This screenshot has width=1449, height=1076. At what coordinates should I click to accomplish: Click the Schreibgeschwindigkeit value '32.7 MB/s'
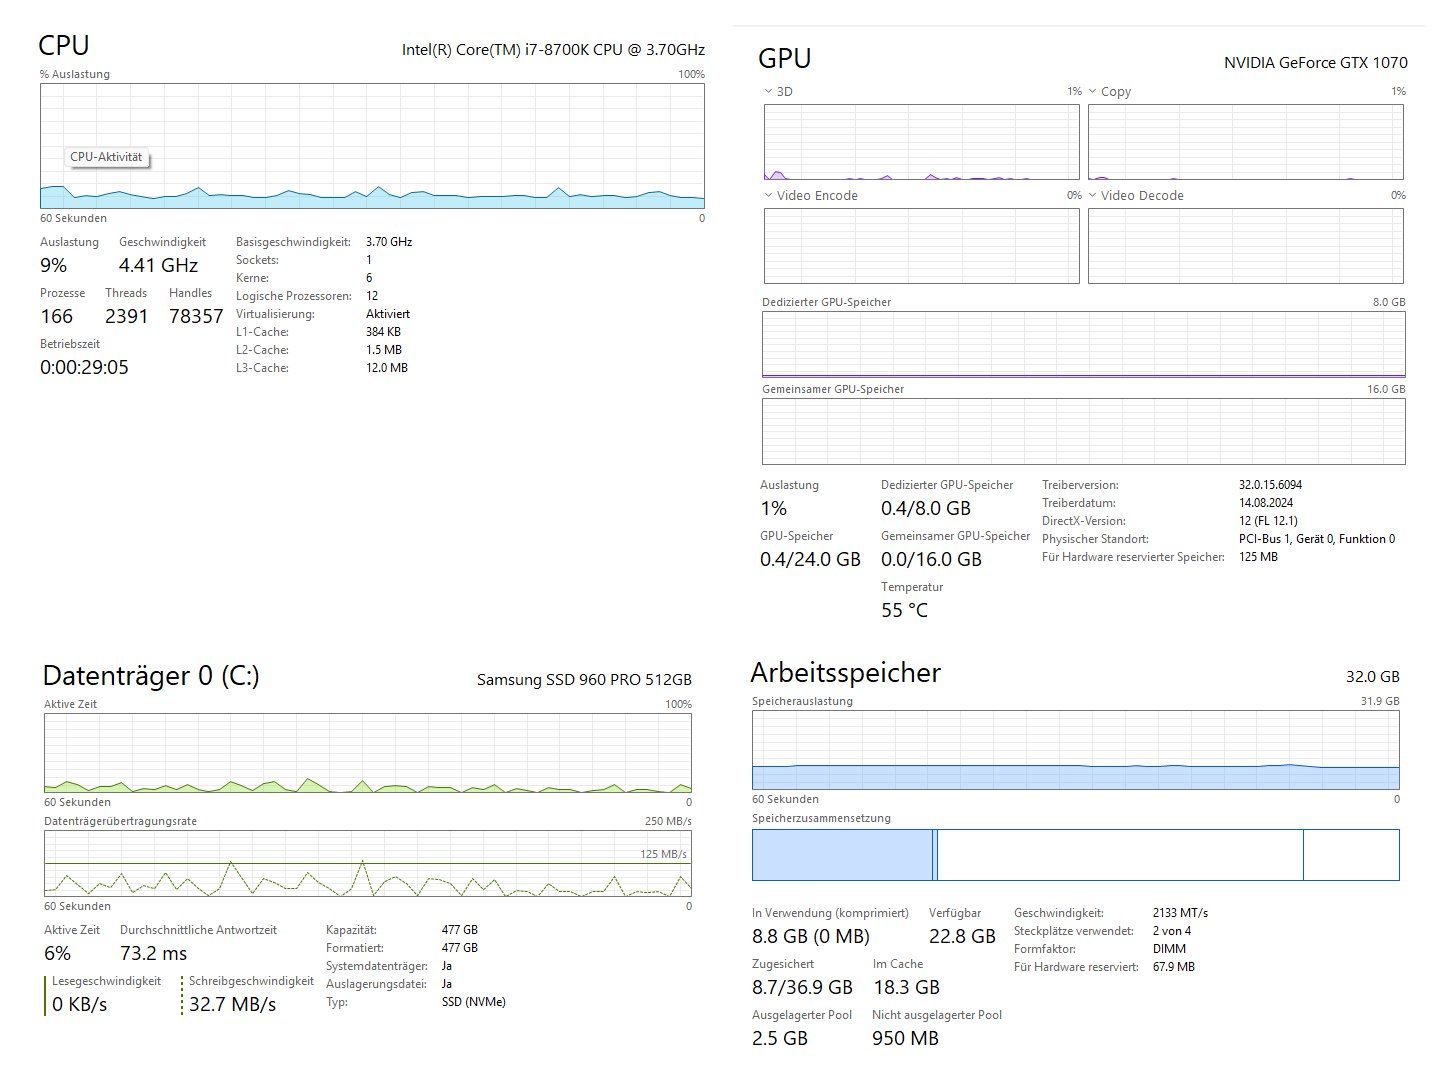click(x=232, y=1004)
